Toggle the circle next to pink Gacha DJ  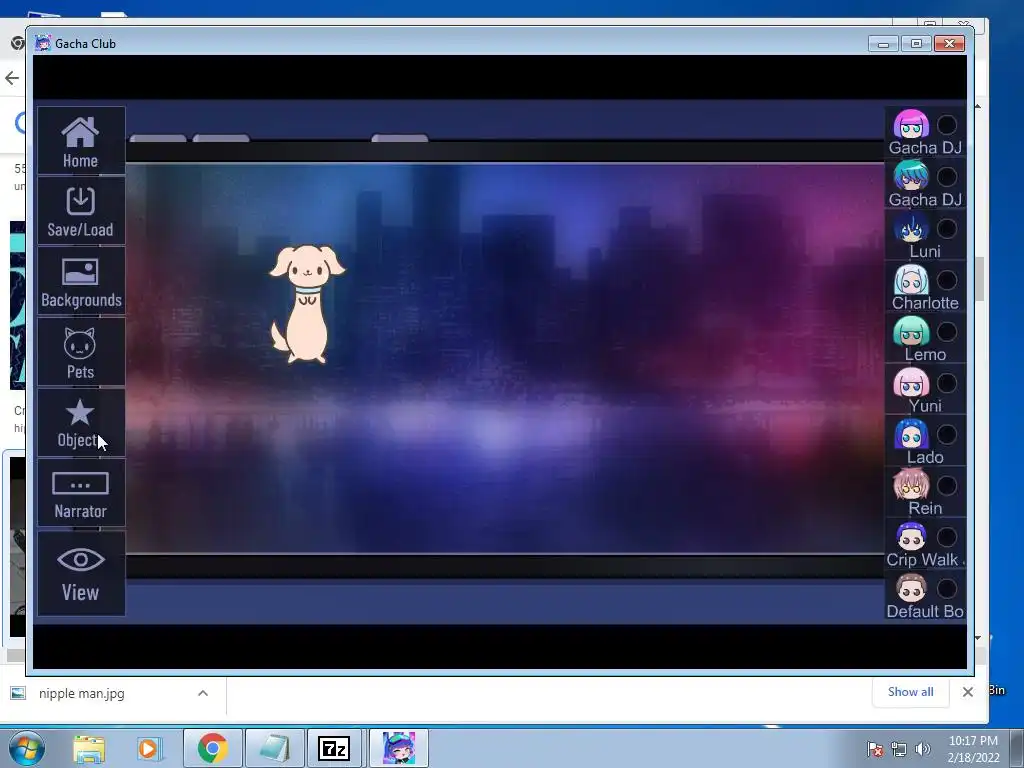click(x=947, y=125)
